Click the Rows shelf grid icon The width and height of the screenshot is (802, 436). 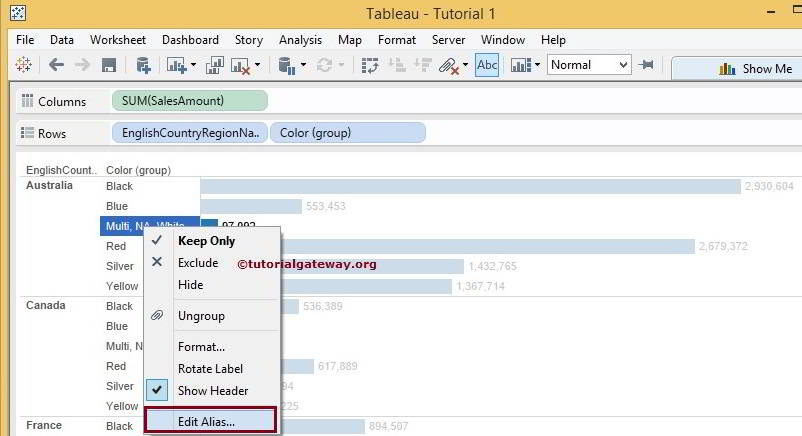point(27,133)
